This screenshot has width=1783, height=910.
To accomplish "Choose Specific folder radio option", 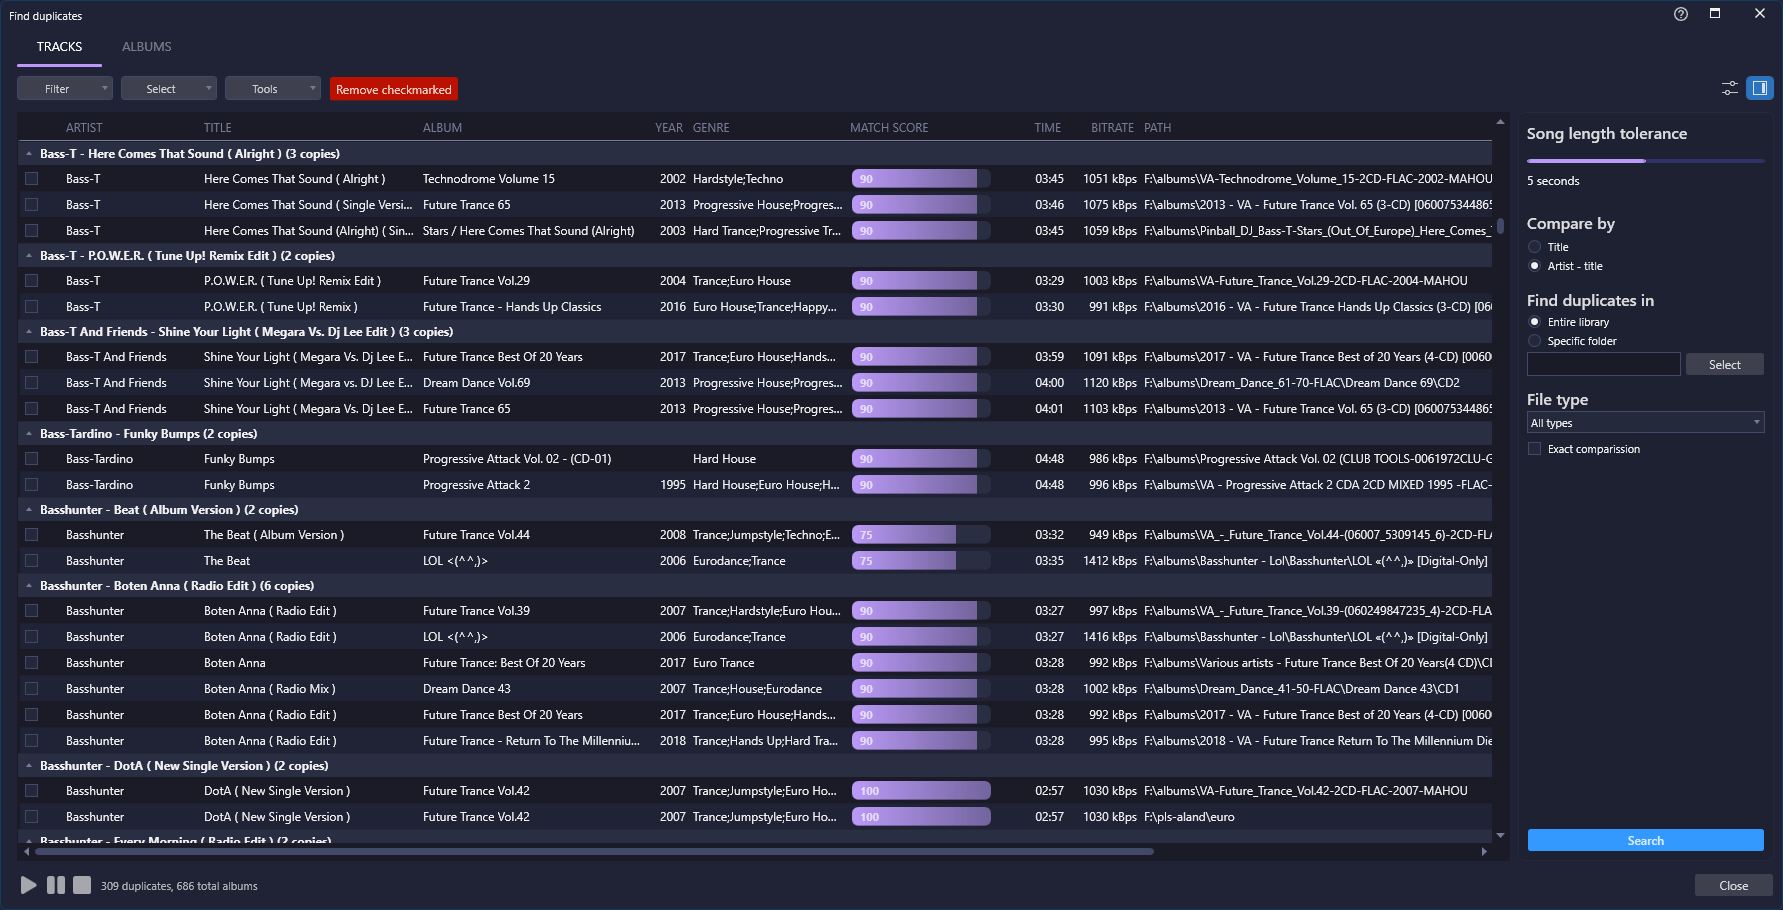I will 1535,341.
